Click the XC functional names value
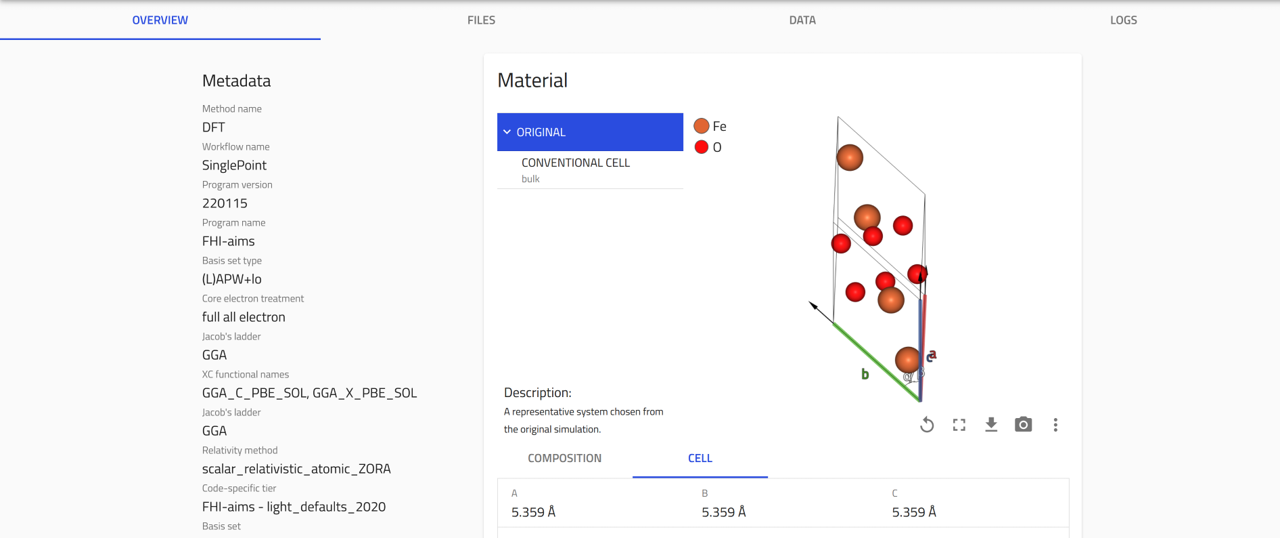1280x538 pixels. click(309, 393)
